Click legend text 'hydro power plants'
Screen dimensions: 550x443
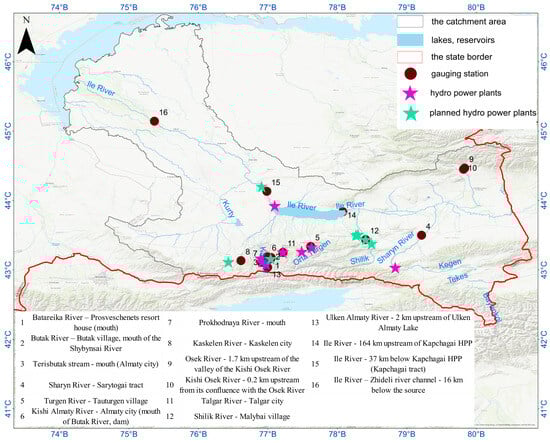click(x=465, y=93)
